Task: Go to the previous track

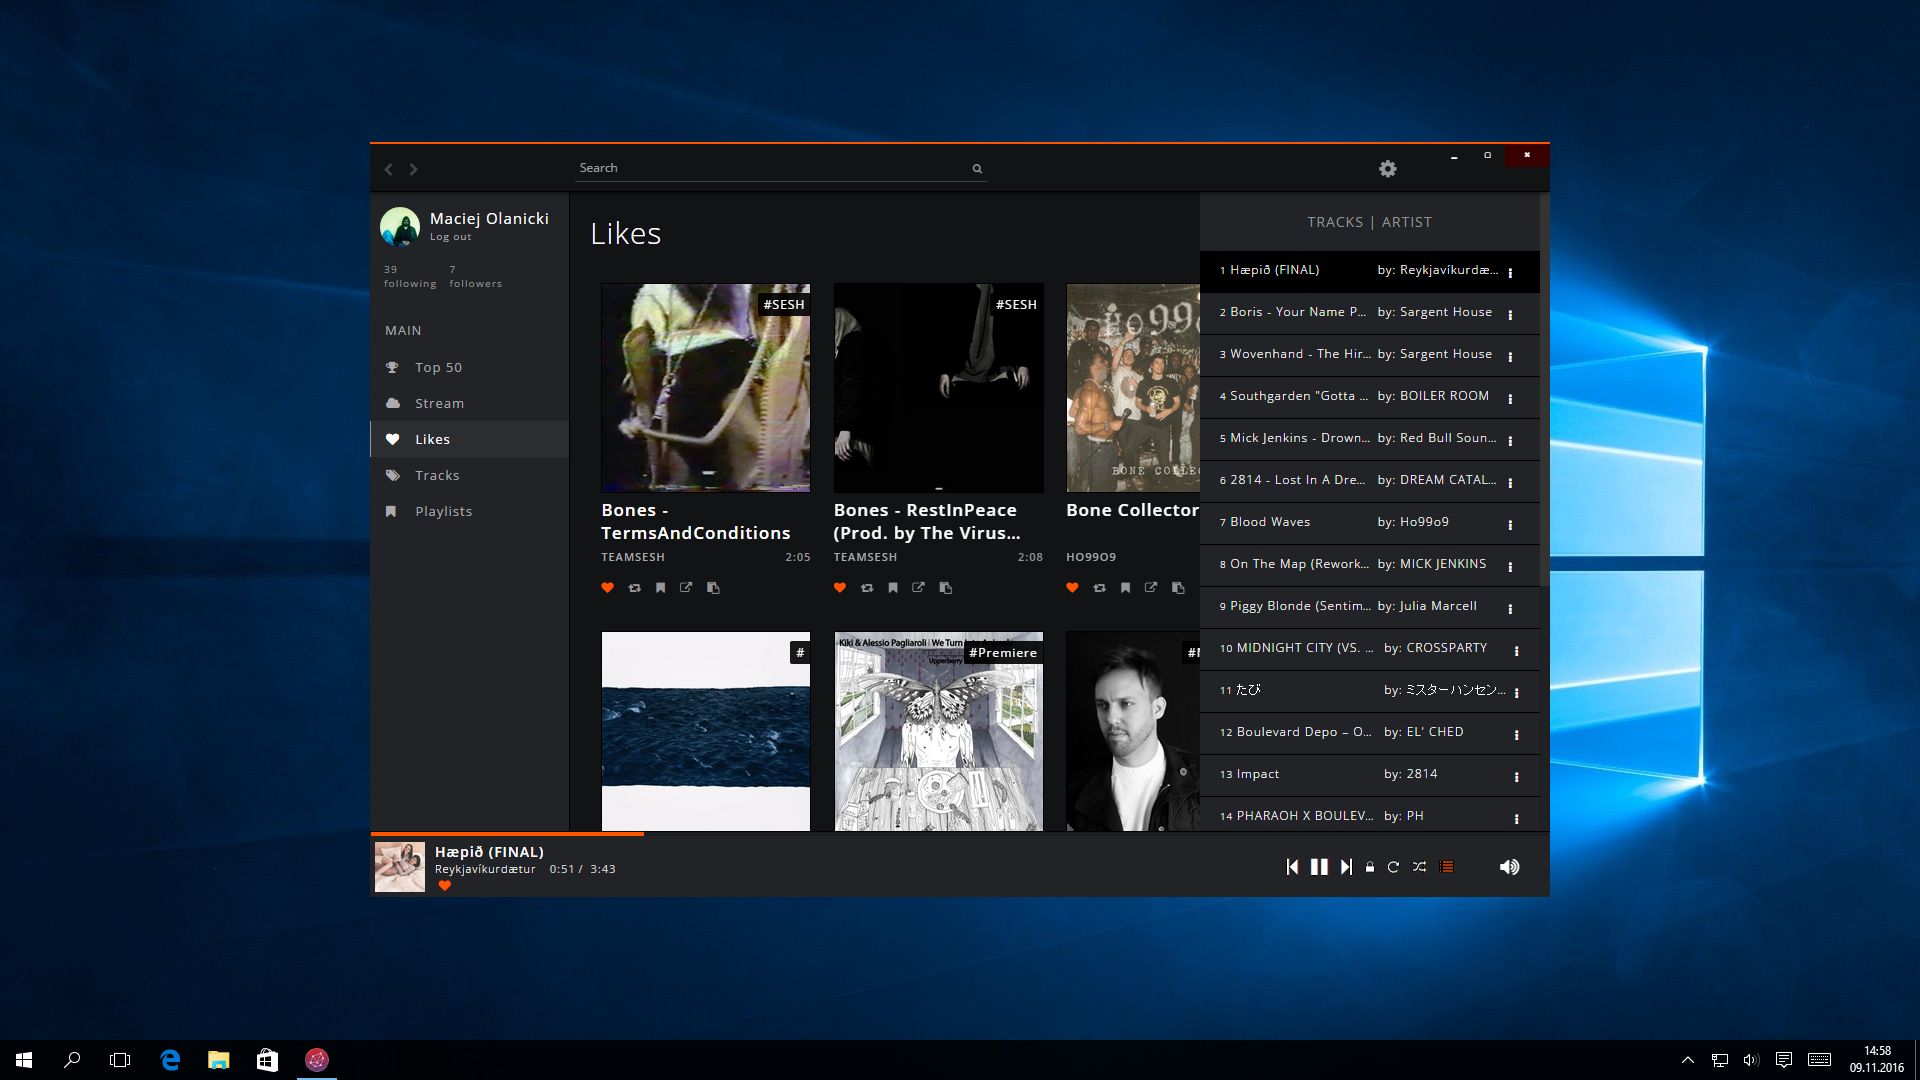Action: coord(1292,867)
